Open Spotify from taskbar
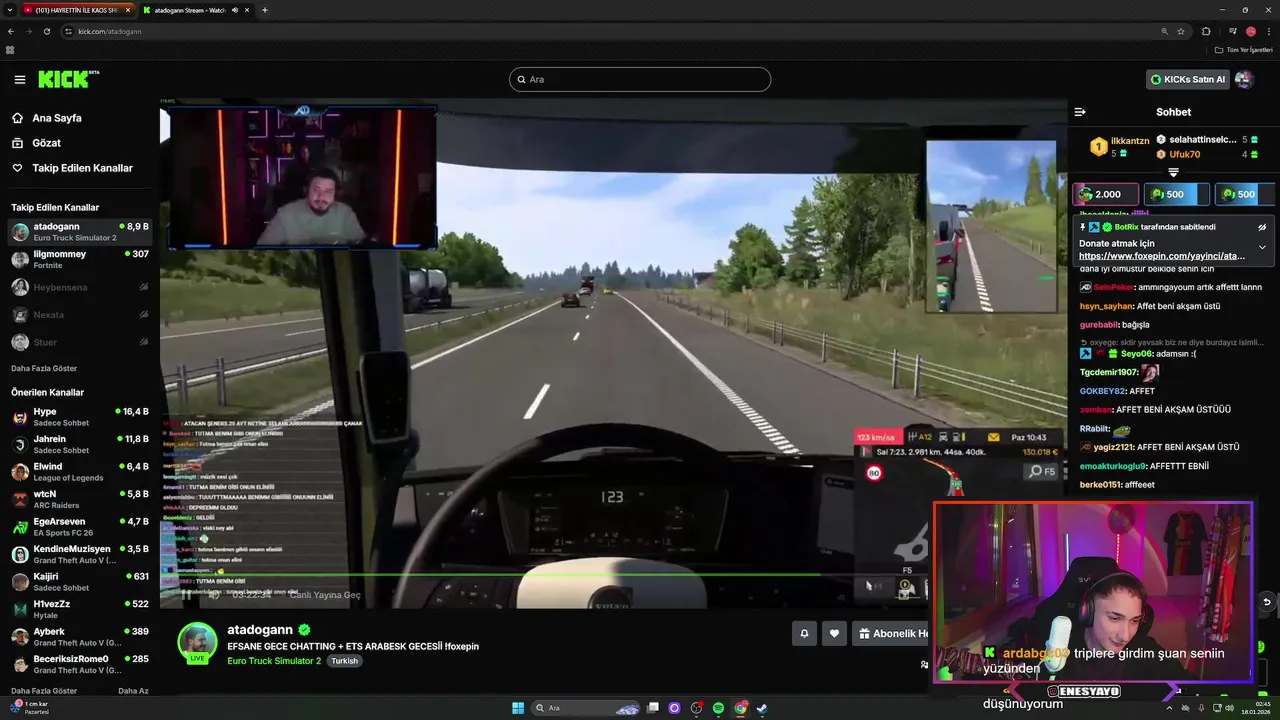1280x720 pixels. point(718,708)
